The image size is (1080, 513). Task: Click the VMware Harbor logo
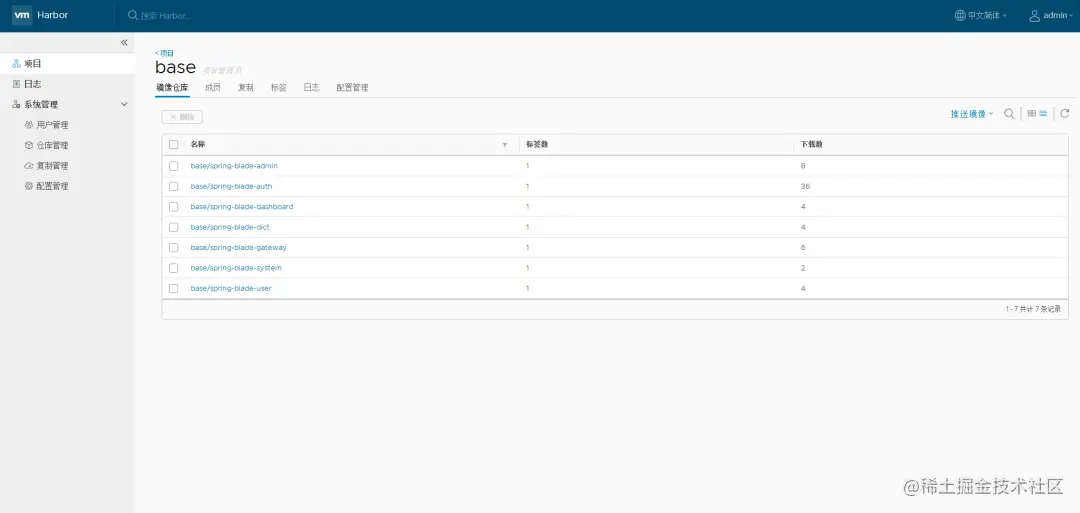(x=22, y=15)
